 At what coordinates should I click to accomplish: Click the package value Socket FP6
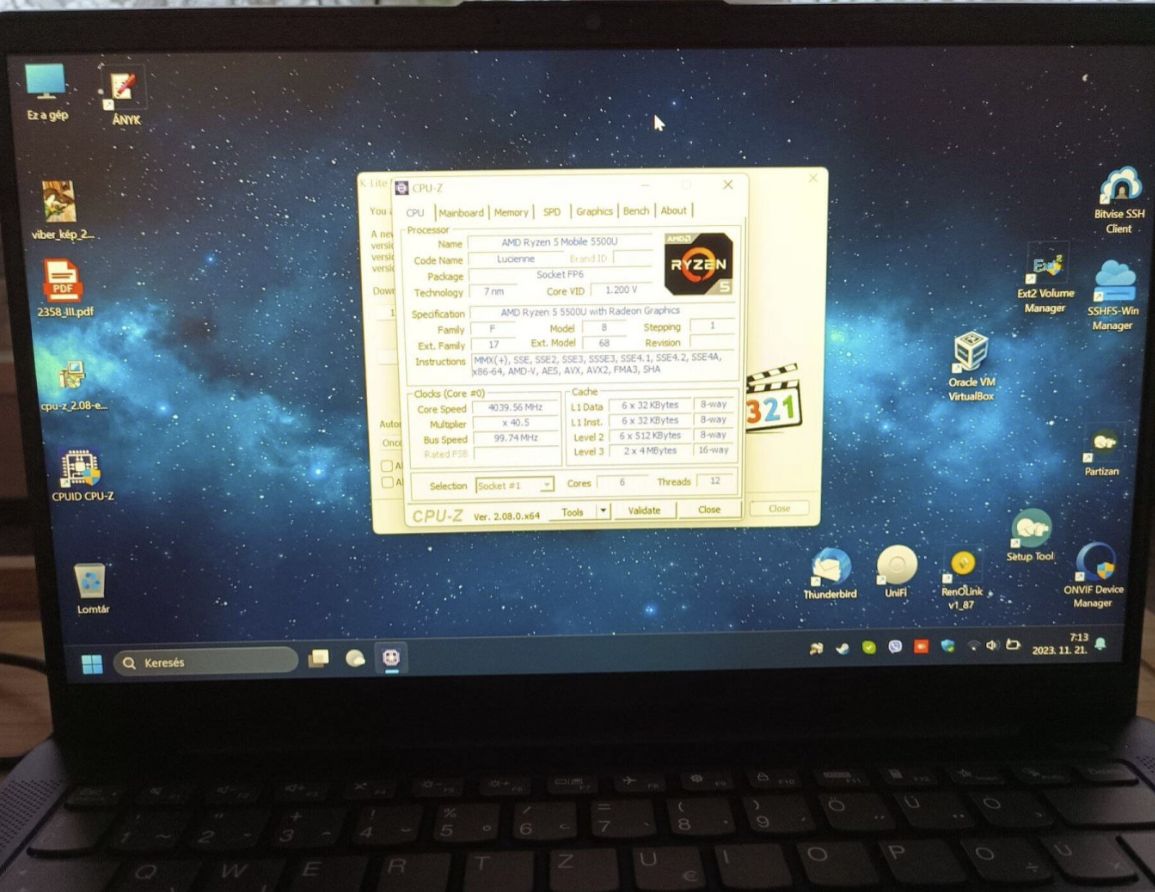point(560,274)
